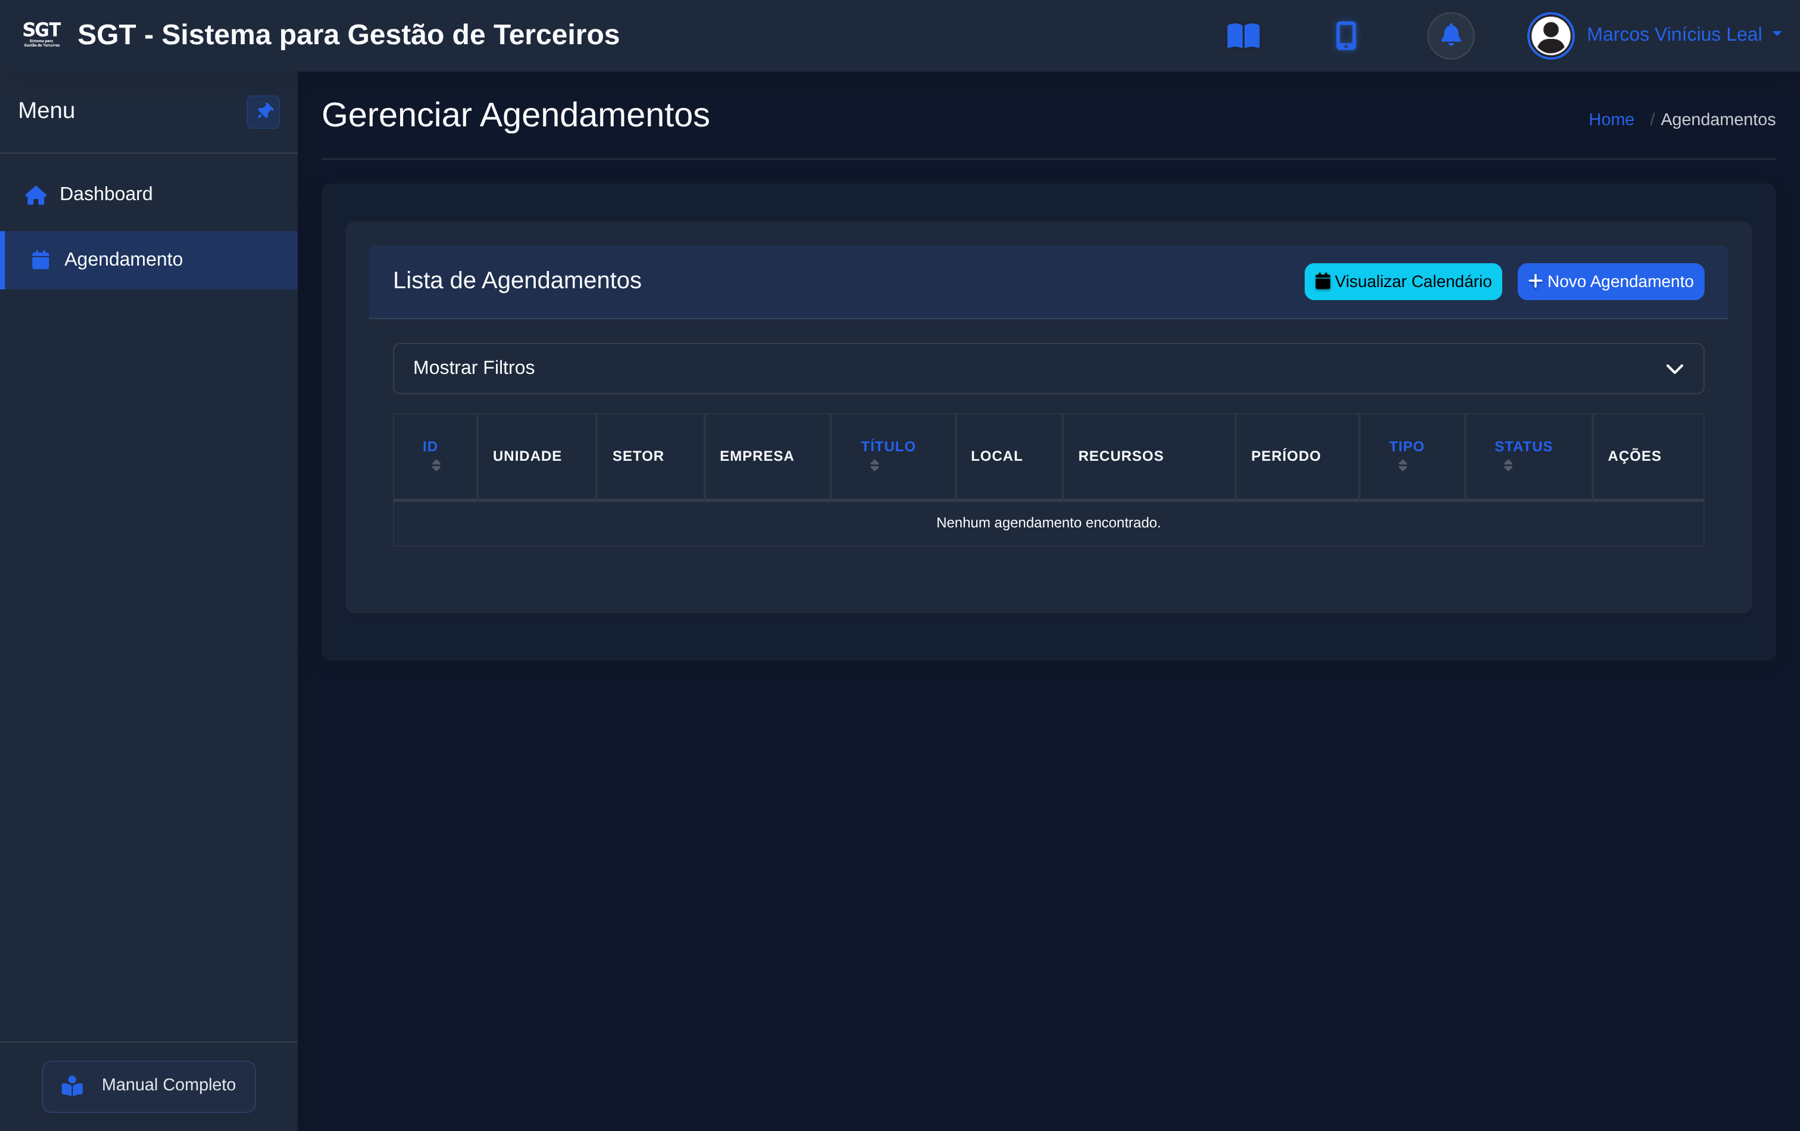Open the Marcos Vinícius Leal user dropdown
The height and width of the screenshot is (1131, 1800).
click(1683, 35)
